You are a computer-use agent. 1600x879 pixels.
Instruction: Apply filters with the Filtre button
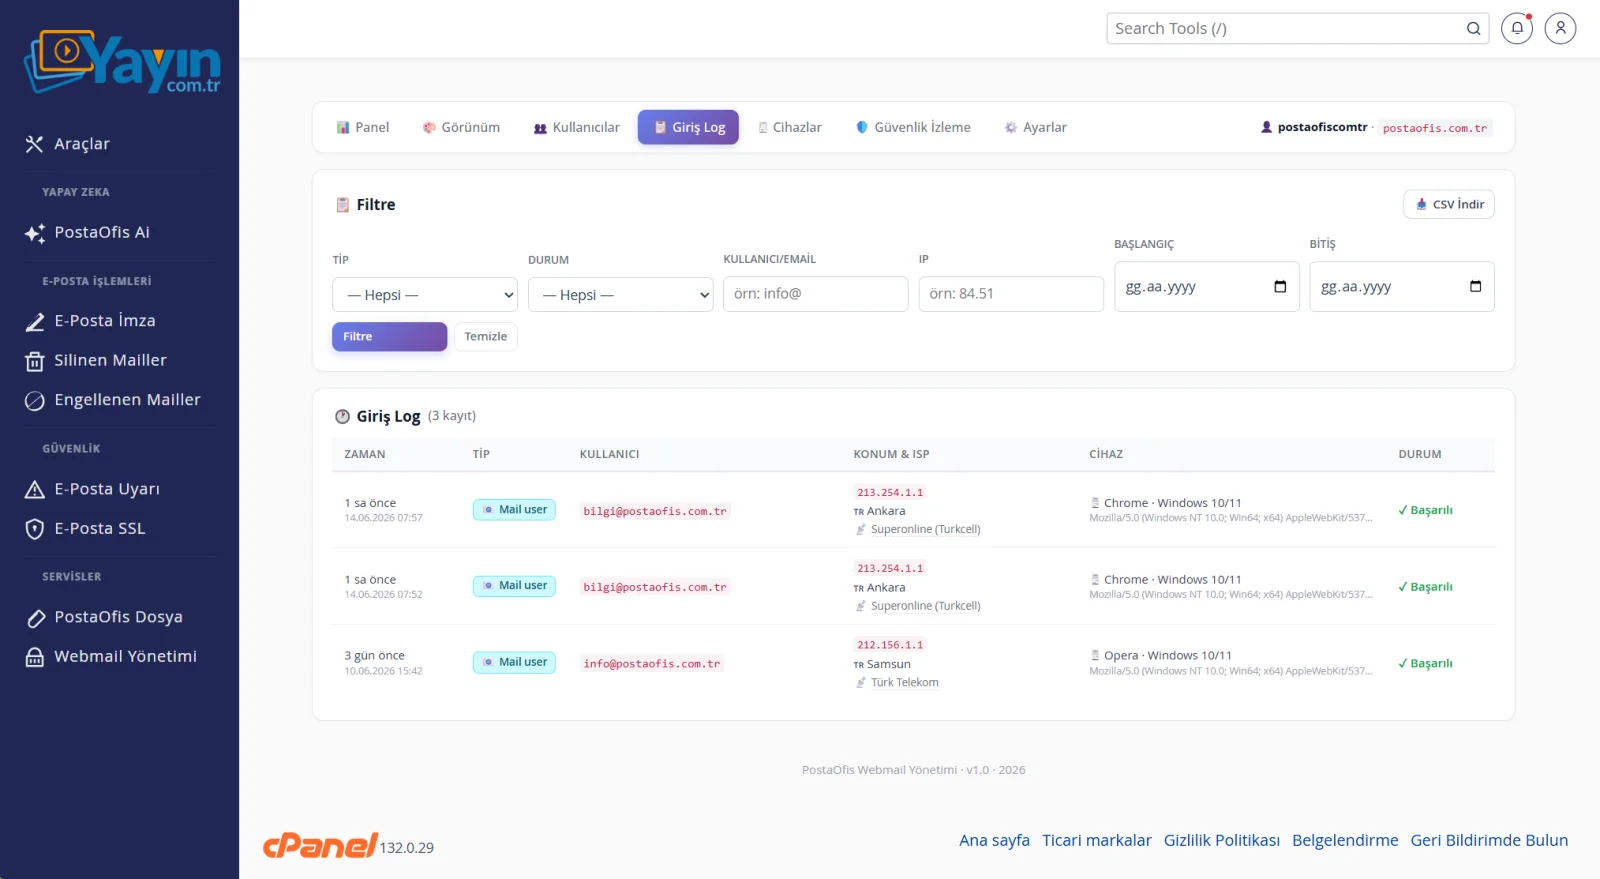[389, 337]
